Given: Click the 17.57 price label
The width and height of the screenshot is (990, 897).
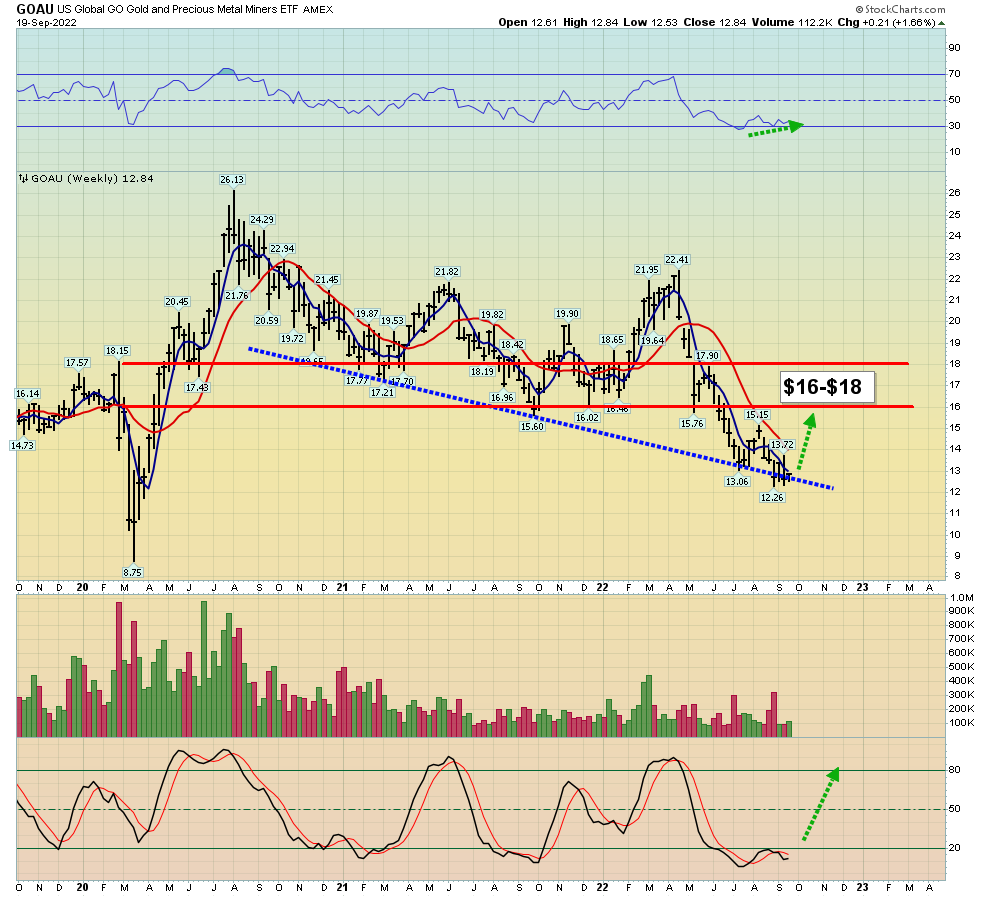Looking at the screenshot, I should coord(77,362).
